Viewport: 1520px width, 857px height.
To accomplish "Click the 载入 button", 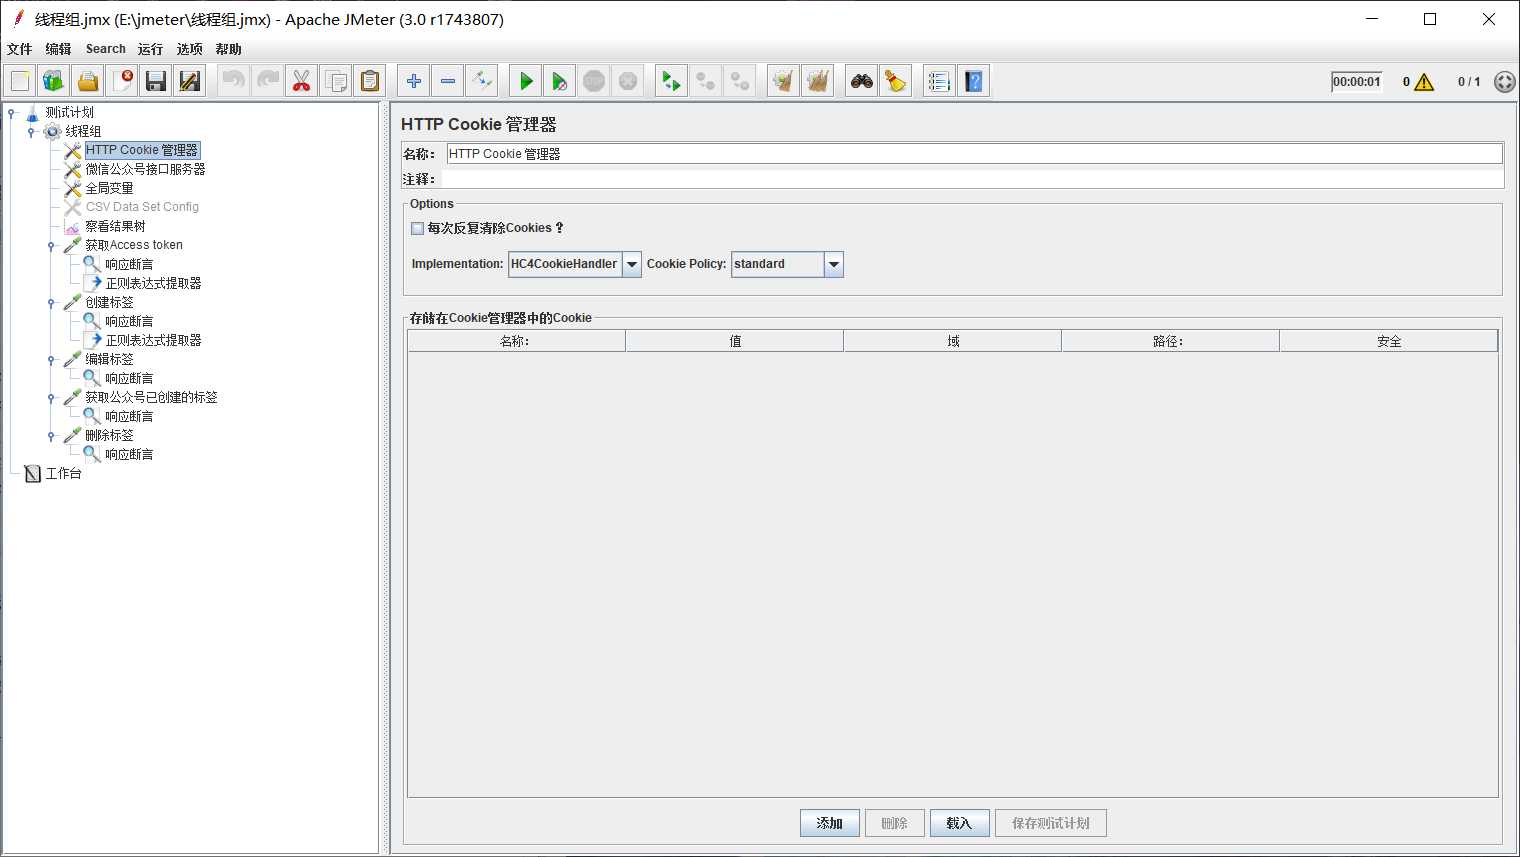I will point(959,823).
